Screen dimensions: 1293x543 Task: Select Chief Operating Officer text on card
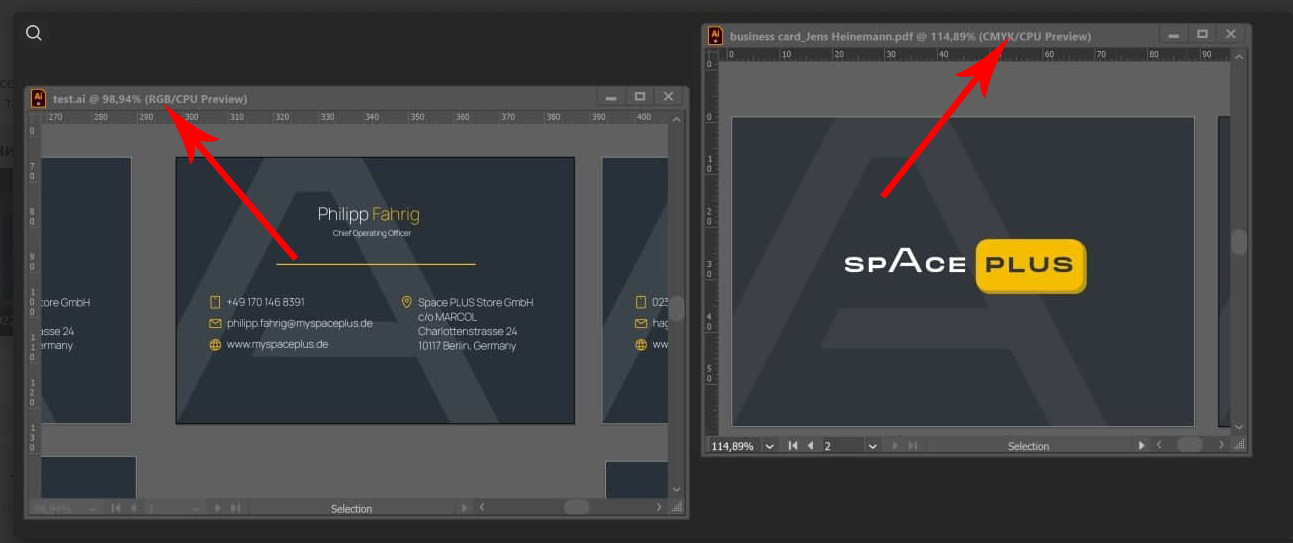tap(372, 233)
